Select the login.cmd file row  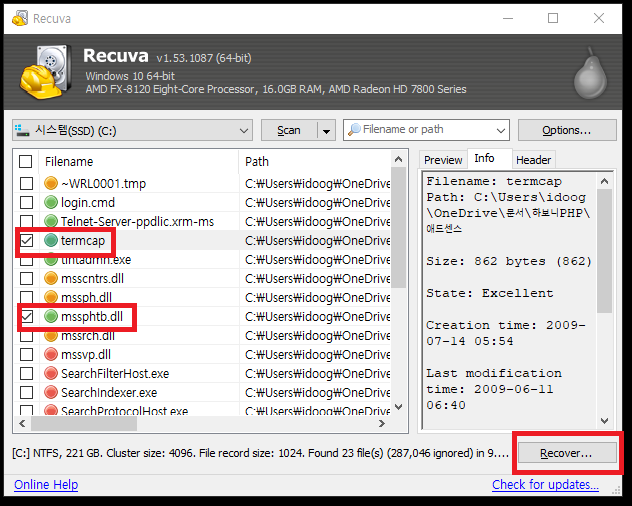point(203,202)
